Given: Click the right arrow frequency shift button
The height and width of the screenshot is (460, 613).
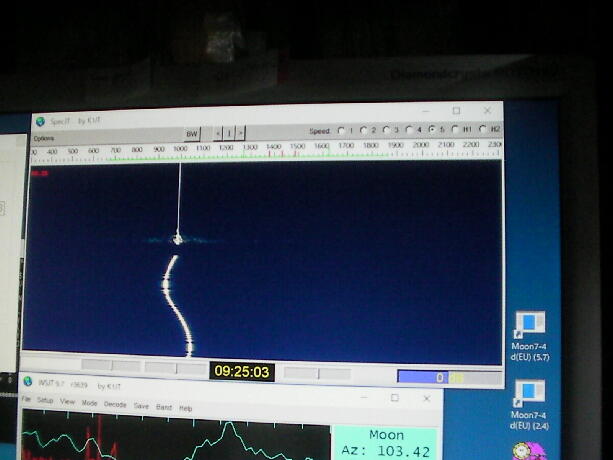Looking at the screenshot, I should pyautogui.click(x=240, y=132).
